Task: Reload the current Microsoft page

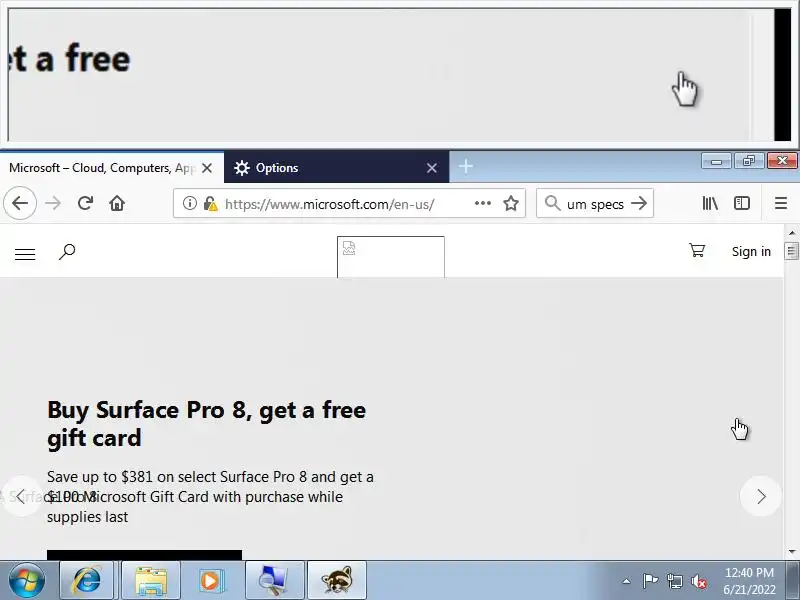Action: point(85,203)
